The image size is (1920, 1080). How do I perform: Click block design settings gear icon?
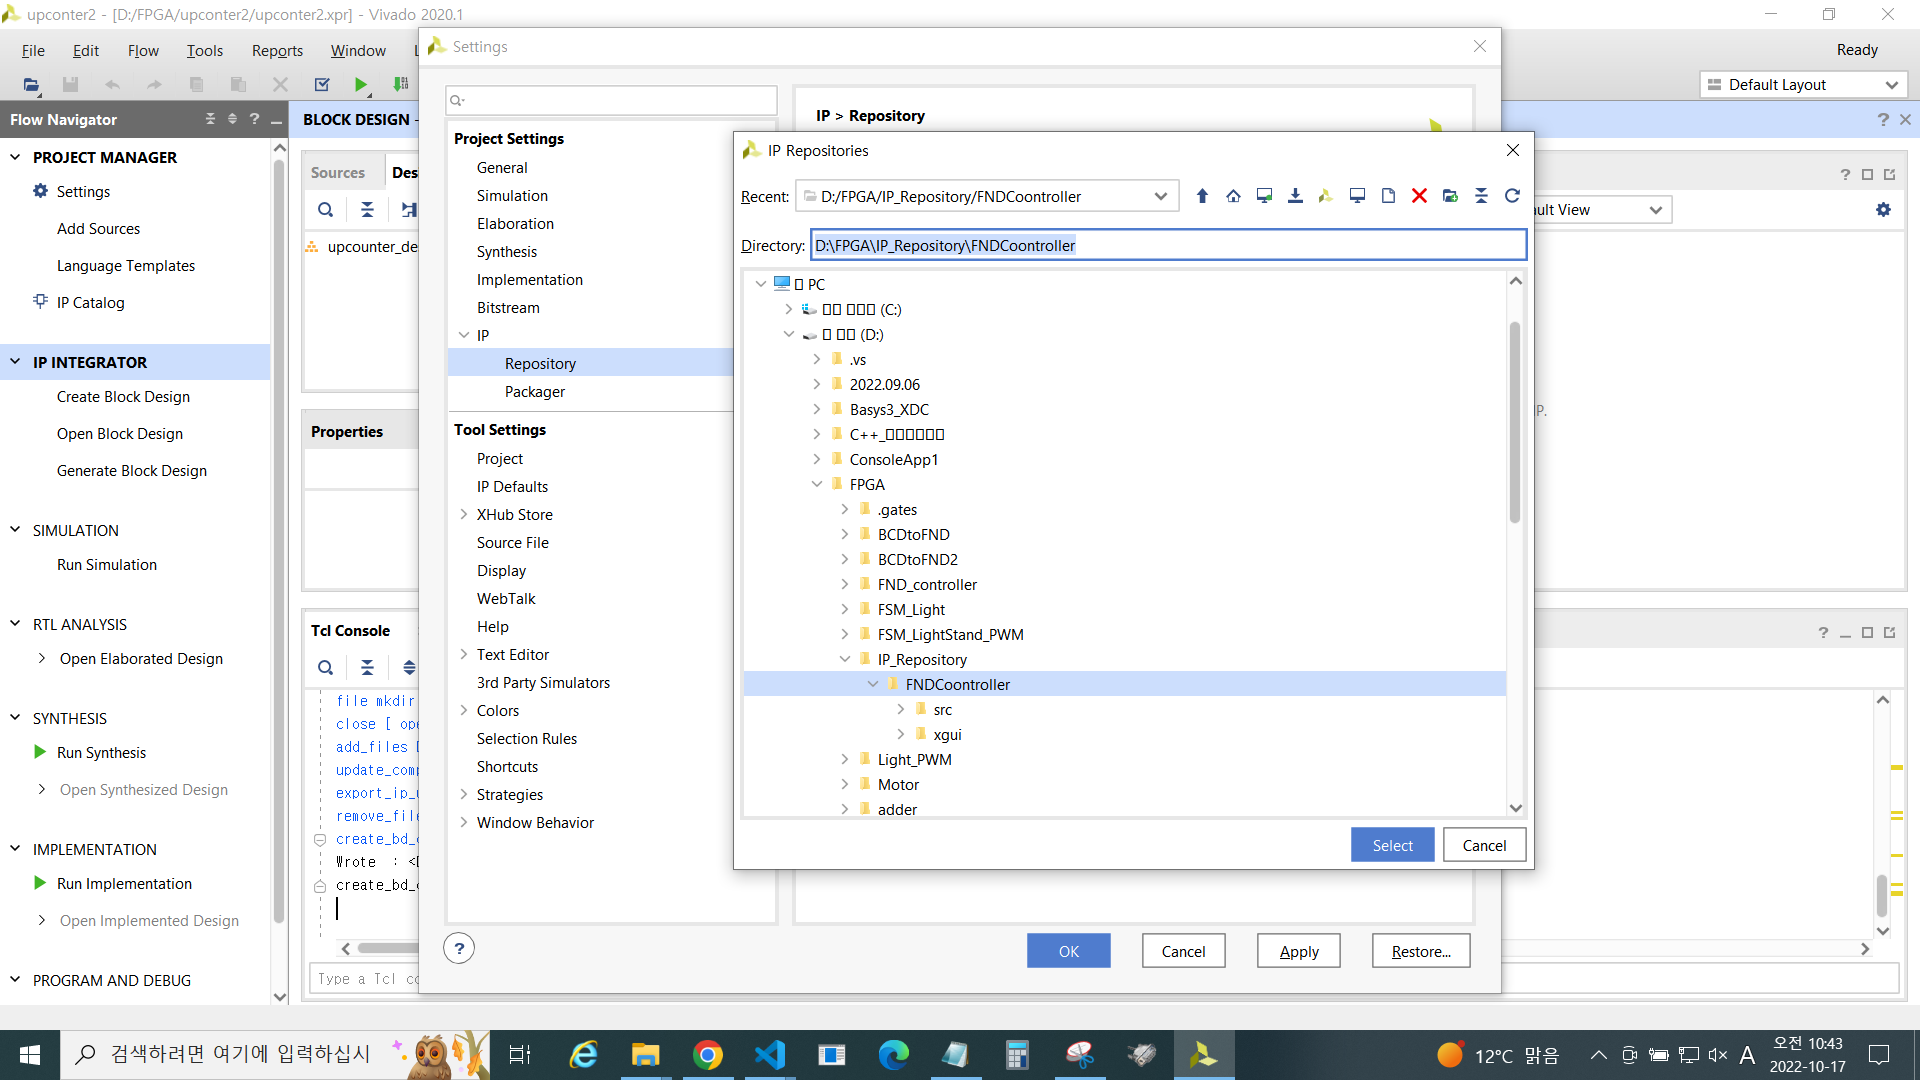(x=1883, y=209)
